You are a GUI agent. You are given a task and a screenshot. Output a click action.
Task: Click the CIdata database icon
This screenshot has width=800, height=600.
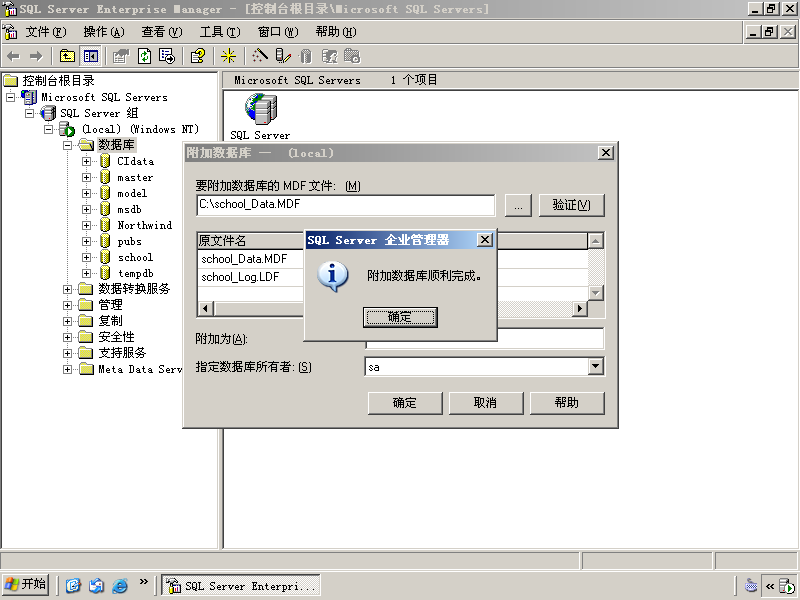(x=105, y=161)
